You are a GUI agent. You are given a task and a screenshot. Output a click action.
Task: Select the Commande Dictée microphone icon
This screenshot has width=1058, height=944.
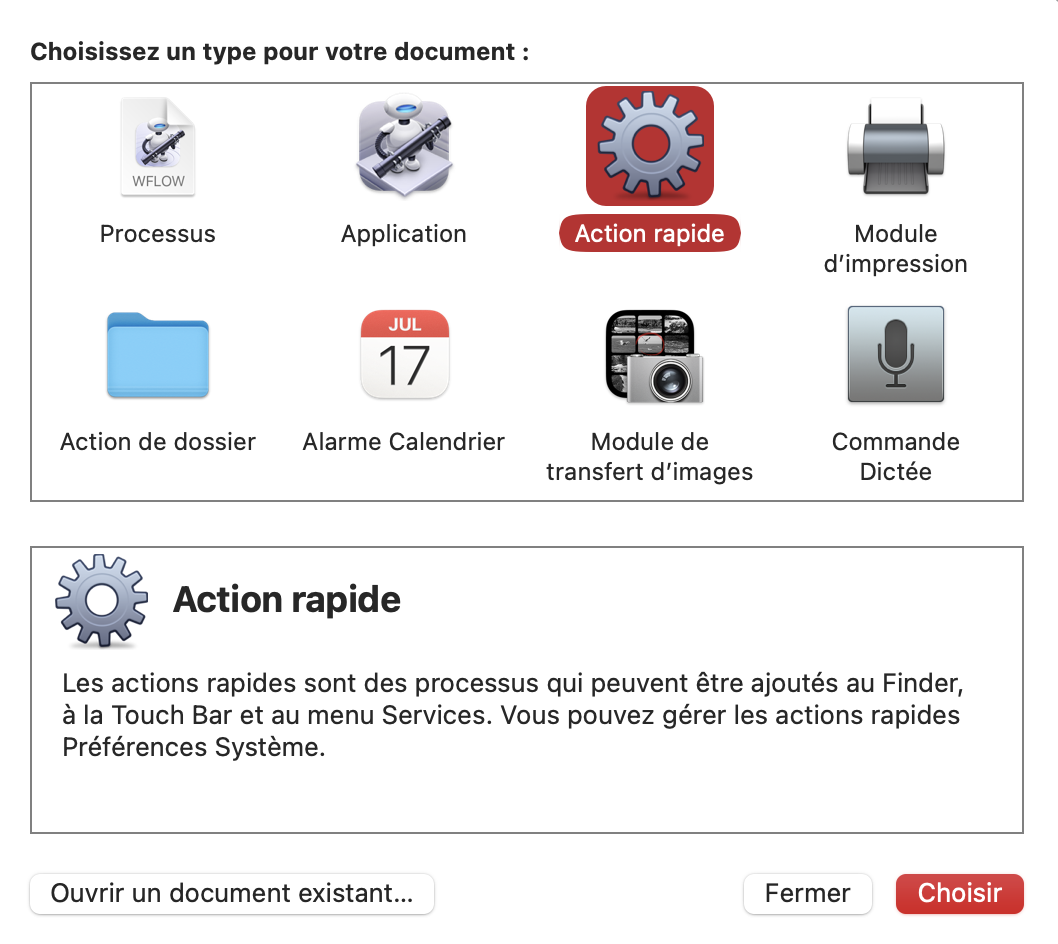tap(895, 355)
